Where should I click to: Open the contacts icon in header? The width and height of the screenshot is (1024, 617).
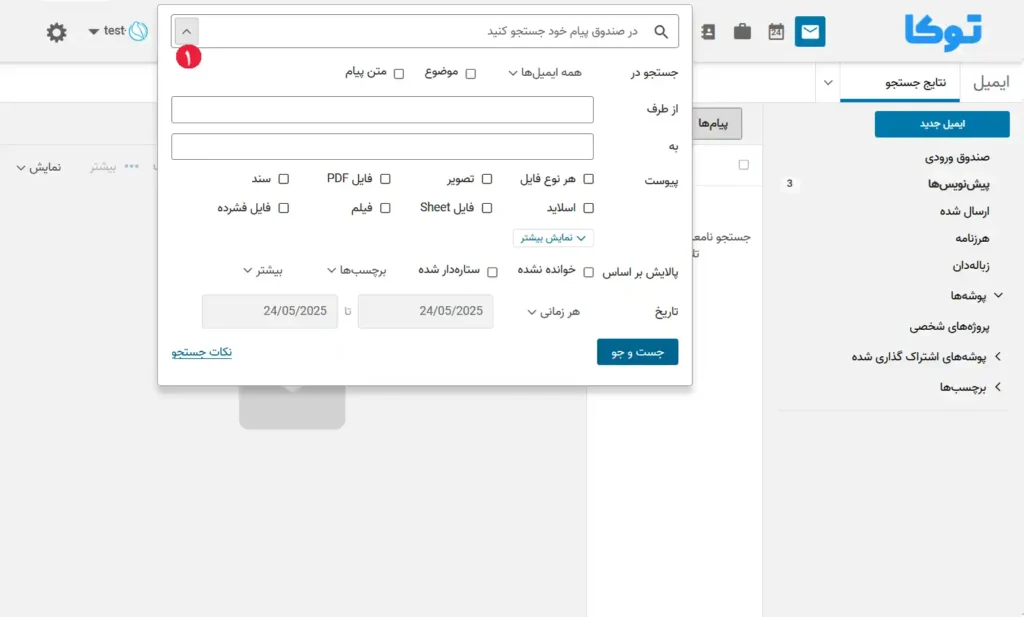[708, 31]
